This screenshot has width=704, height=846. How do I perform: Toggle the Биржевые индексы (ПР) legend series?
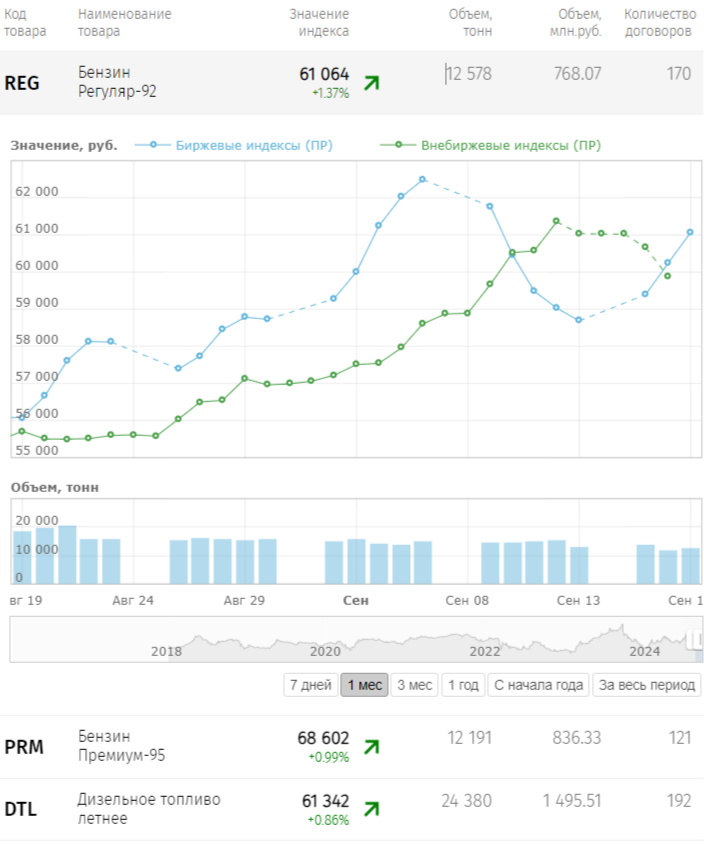click(x=234, y=145)
